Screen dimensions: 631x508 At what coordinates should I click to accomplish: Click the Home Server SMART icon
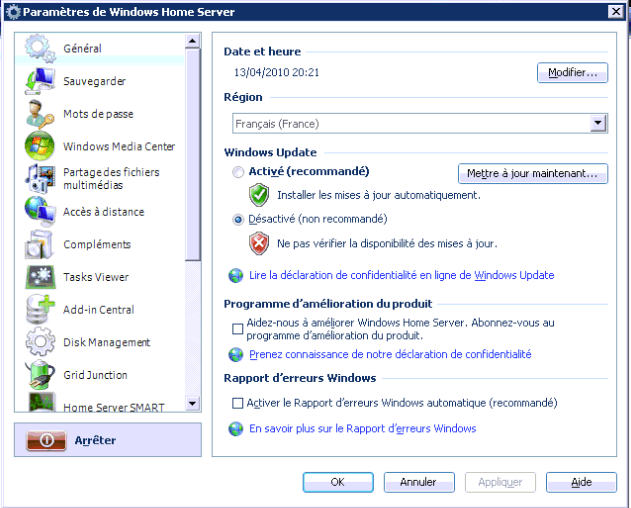coord(41,402)
